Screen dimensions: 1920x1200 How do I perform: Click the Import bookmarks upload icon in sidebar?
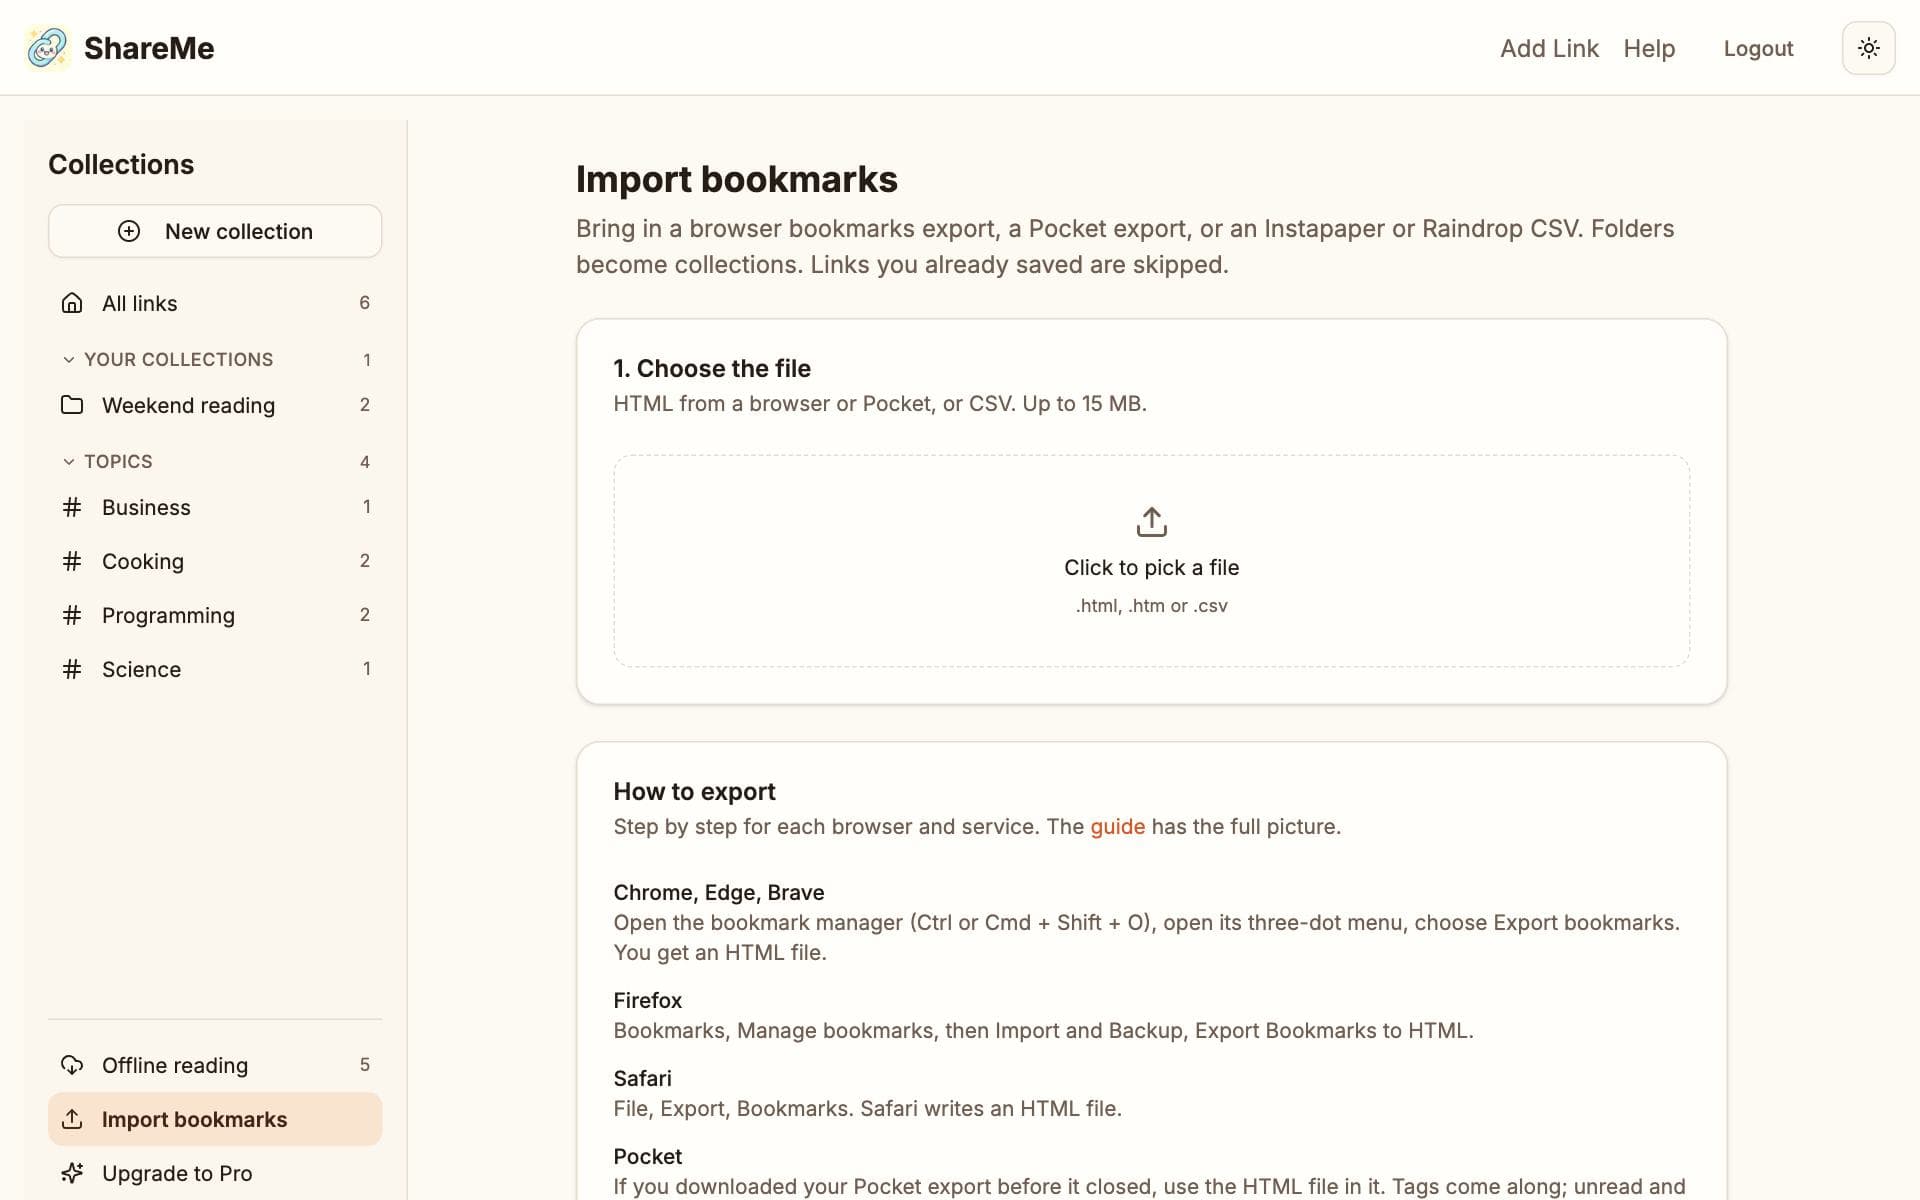pos(72,1119)
